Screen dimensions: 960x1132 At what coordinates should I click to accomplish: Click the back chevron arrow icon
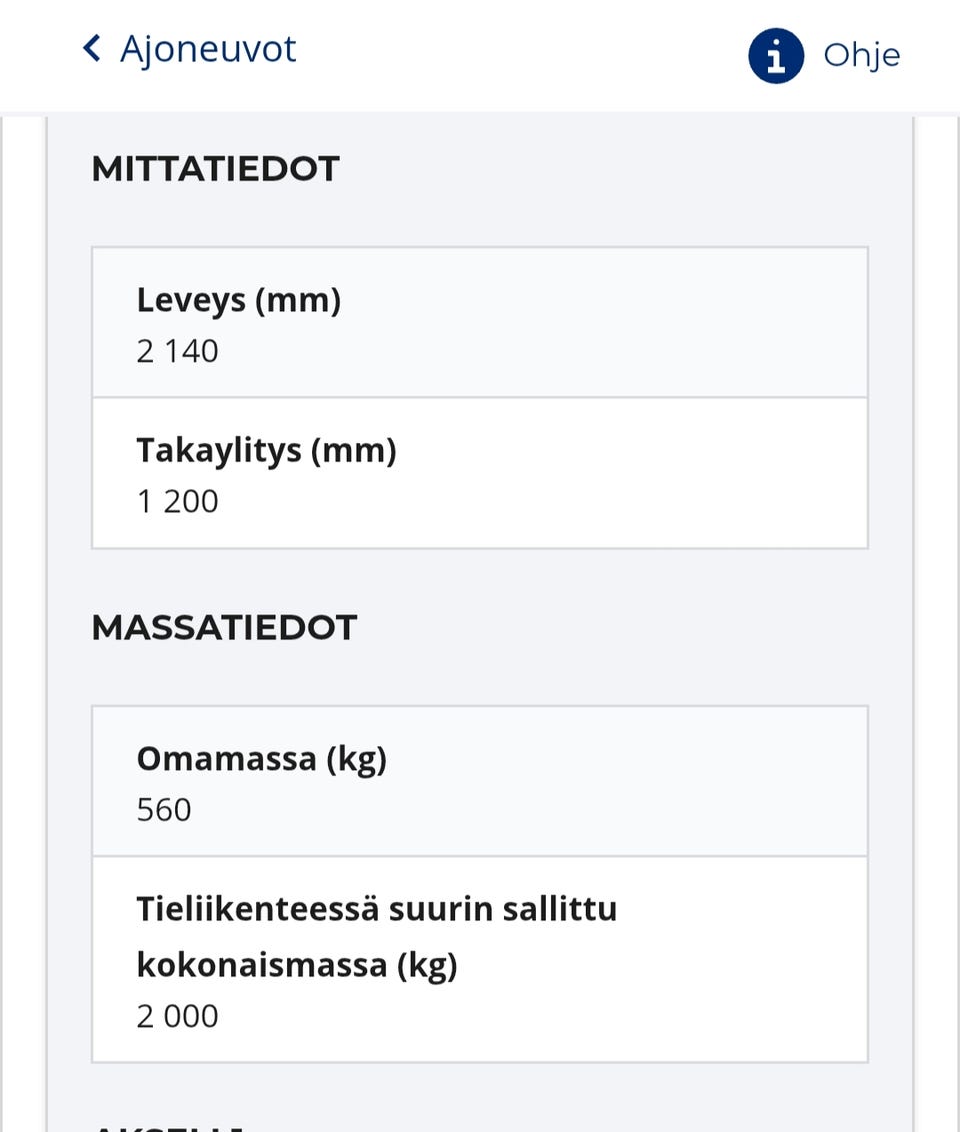pyautogui.click(x=92, y=48)
